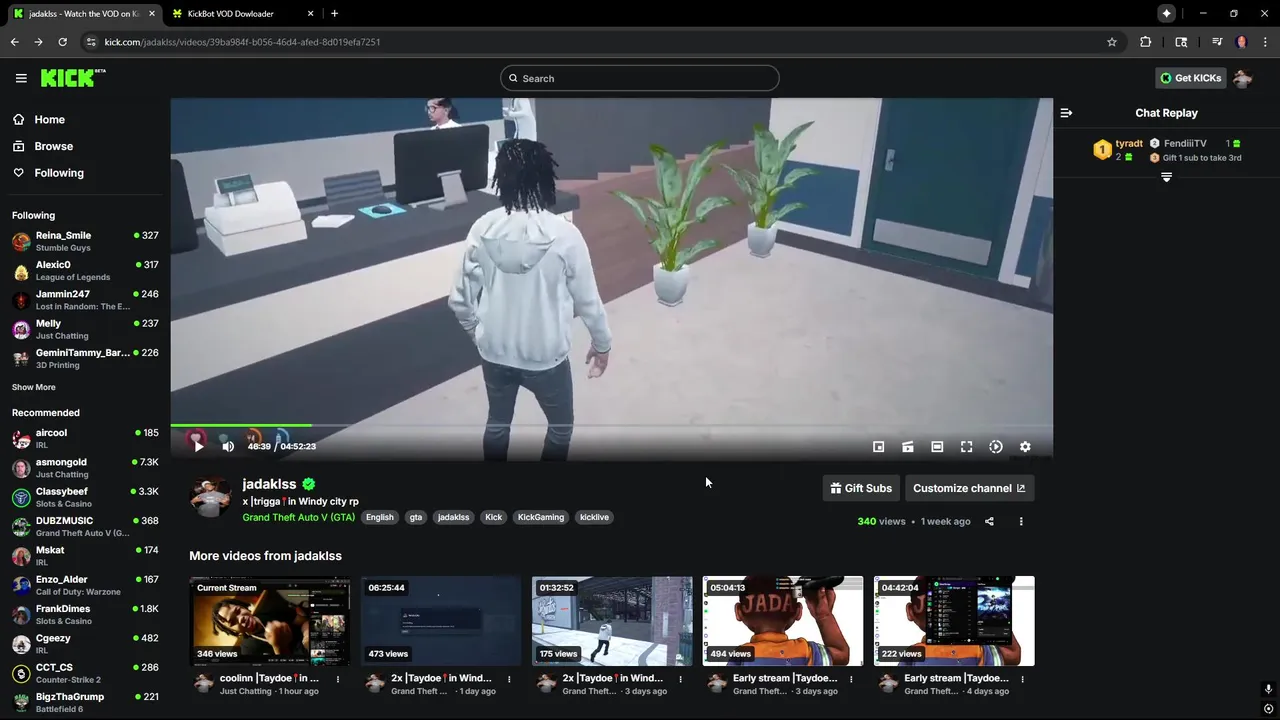This screenshot has height=720, width=1280.
Task: Open the 01:32:52 video thumbnail
Action: pyautogui.click(x=612, y=621)
